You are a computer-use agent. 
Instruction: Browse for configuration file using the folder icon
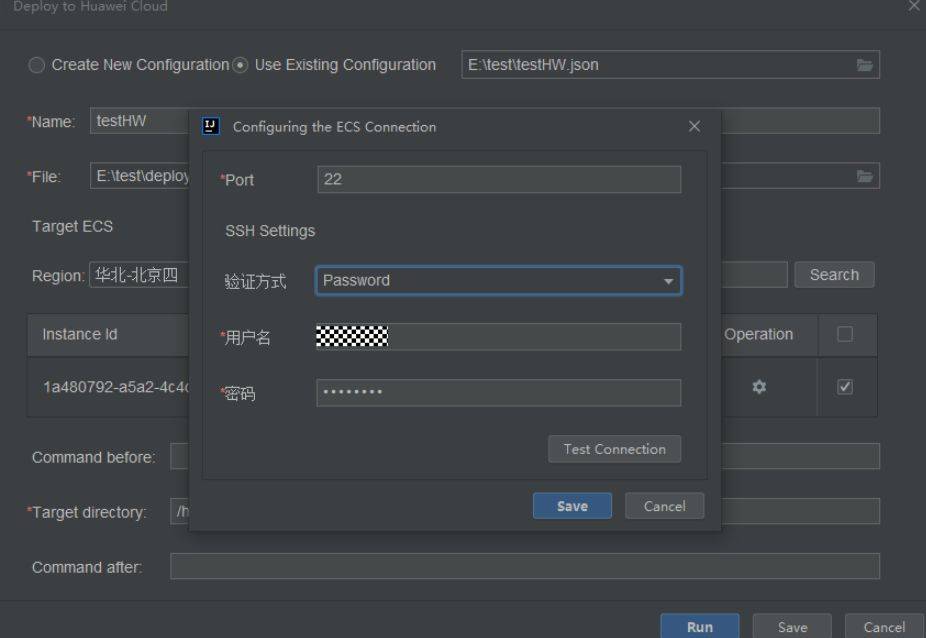865,65
